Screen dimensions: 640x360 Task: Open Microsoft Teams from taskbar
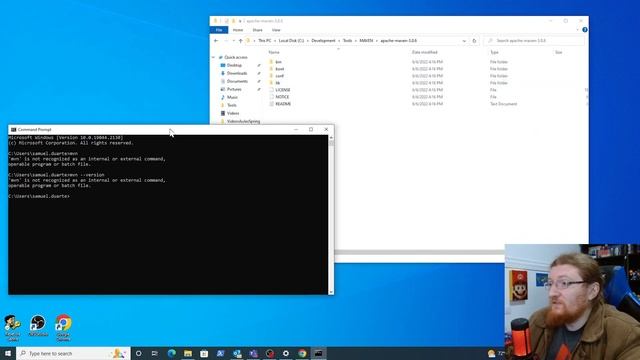(253, 353)
